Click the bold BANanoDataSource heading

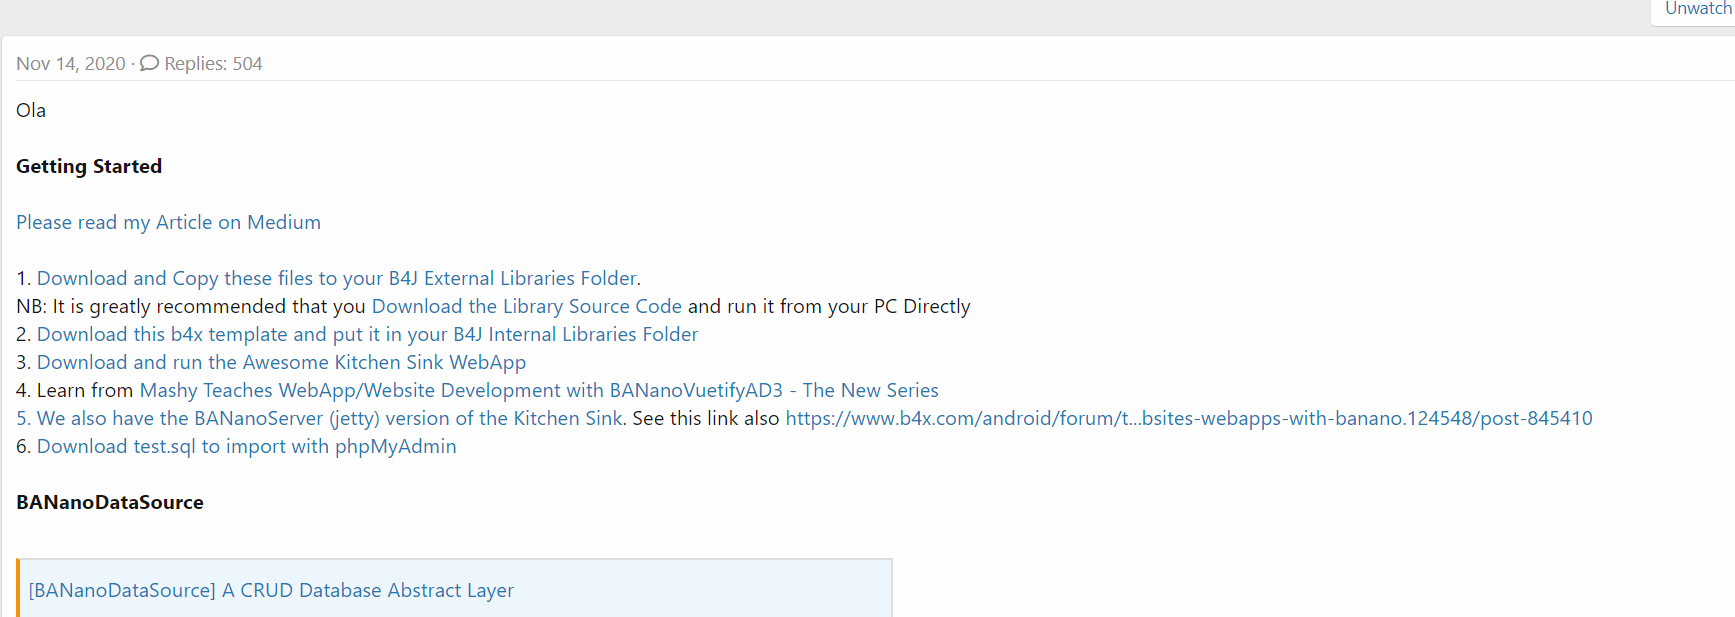pos(110,502)
